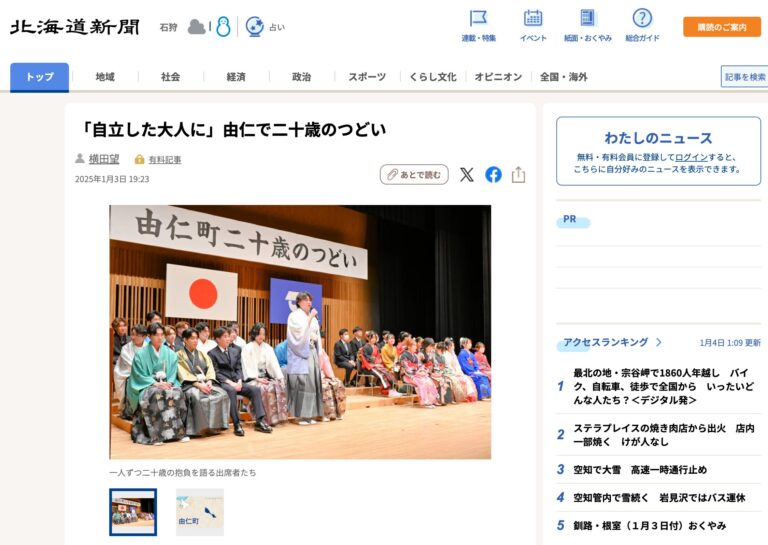Image resolution: width=768 pixels, height=545 pixels.
Task: Click the share/export icon
Action: 518,175
